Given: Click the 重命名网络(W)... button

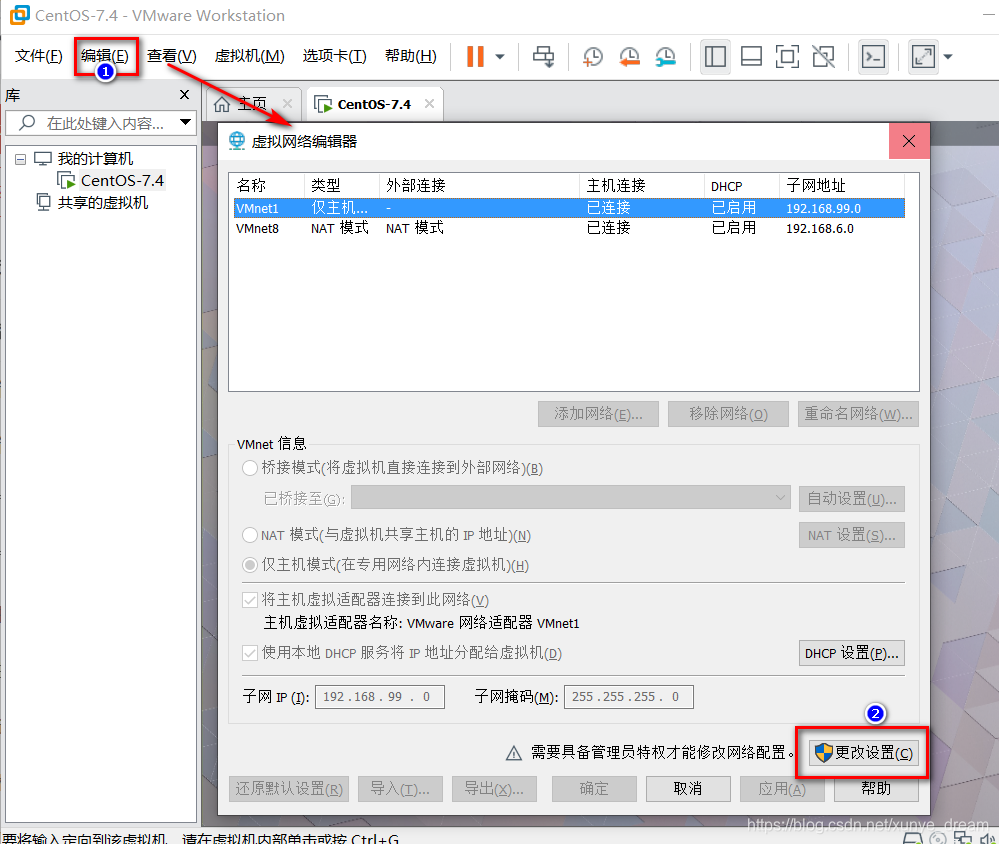Looking at the screenshot, I should click(858, 414).
